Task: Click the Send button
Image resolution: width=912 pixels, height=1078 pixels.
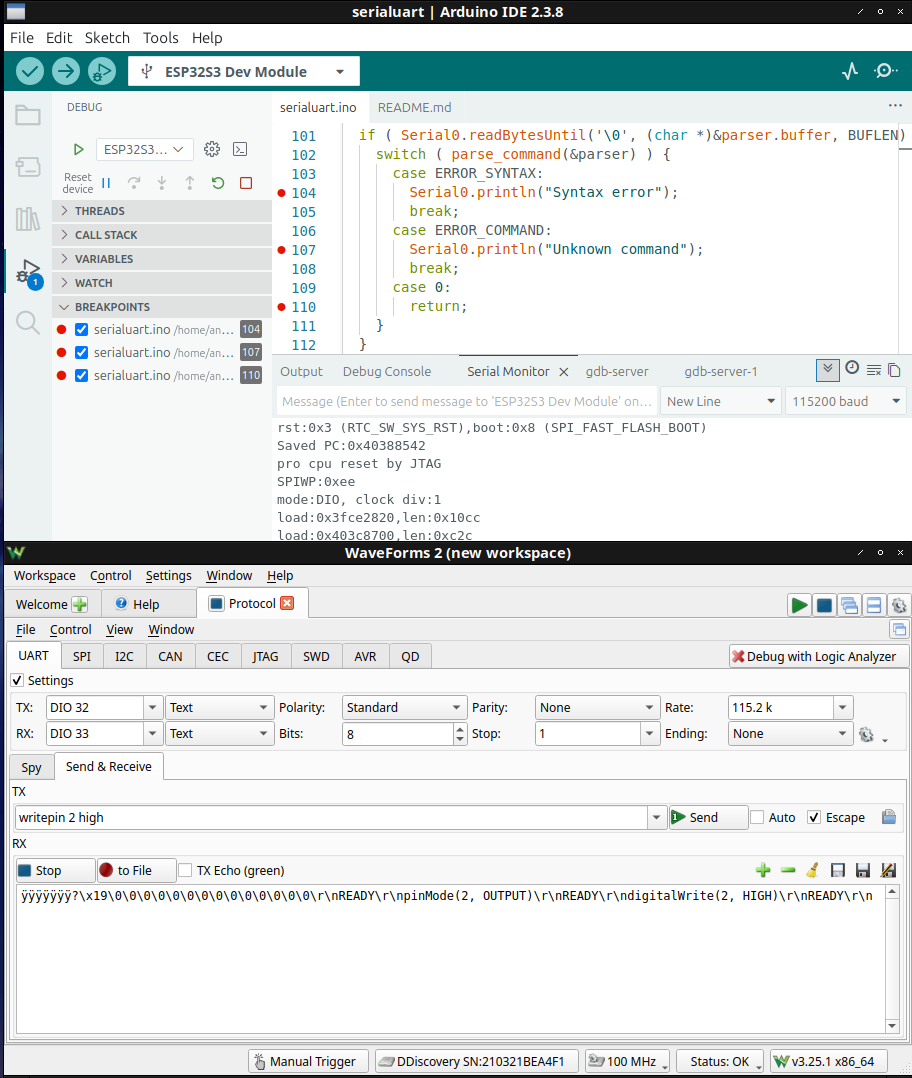Action: pos(709,817)
